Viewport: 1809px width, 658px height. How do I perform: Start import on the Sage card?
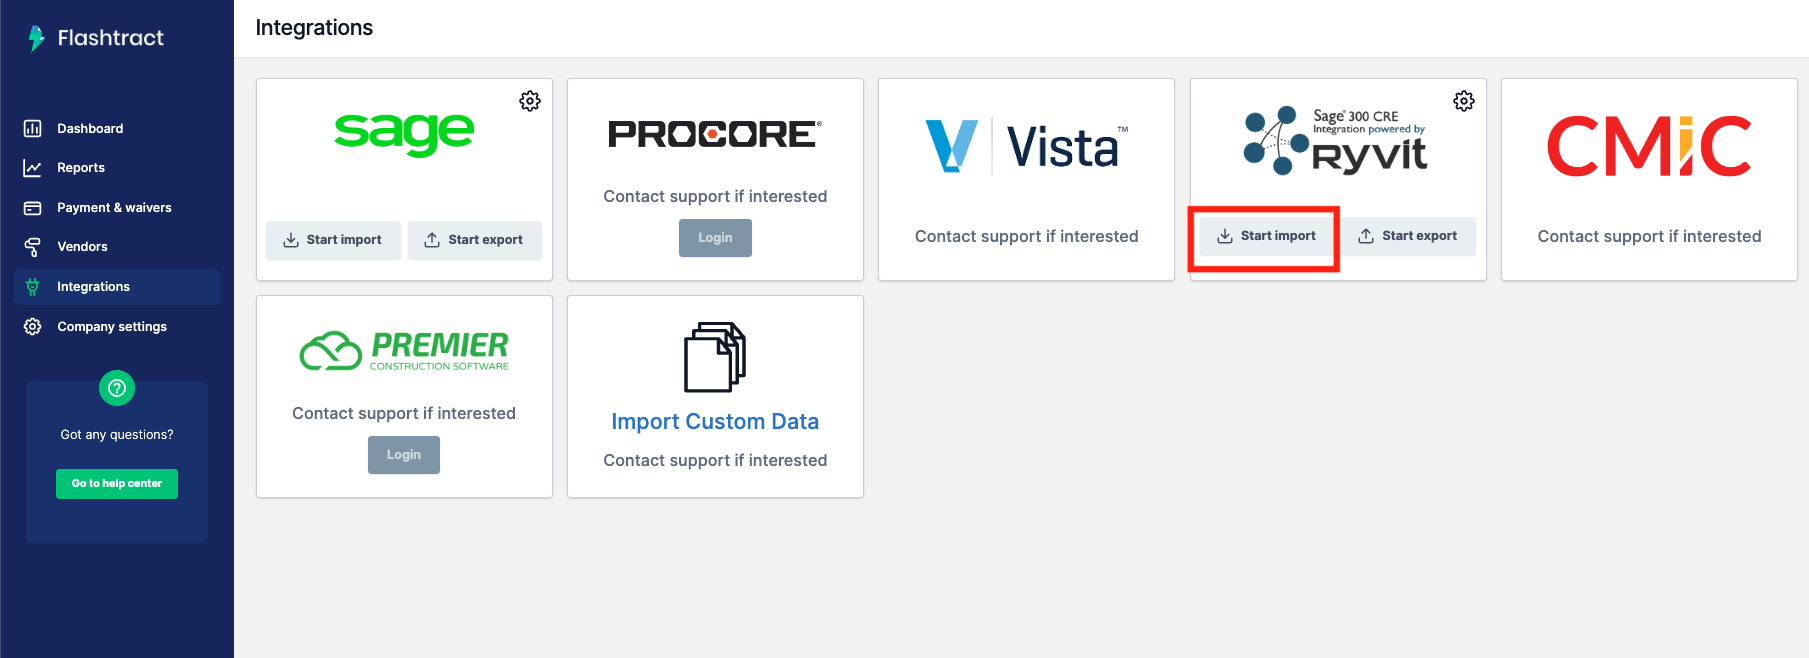333,240
